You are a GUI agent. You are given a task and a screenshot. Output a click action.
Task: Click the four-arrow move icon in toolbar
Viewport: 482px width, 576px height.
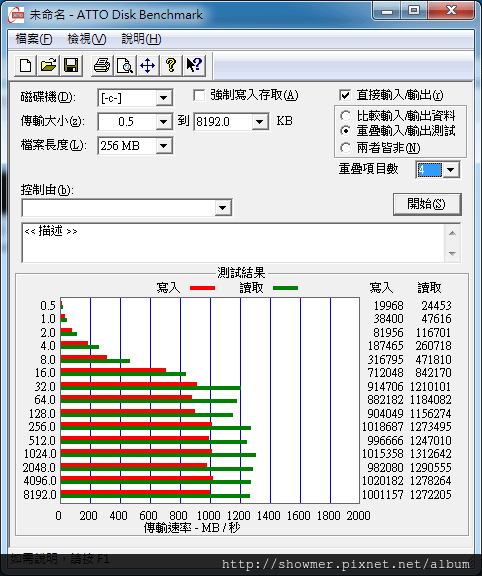coord(148,66)
